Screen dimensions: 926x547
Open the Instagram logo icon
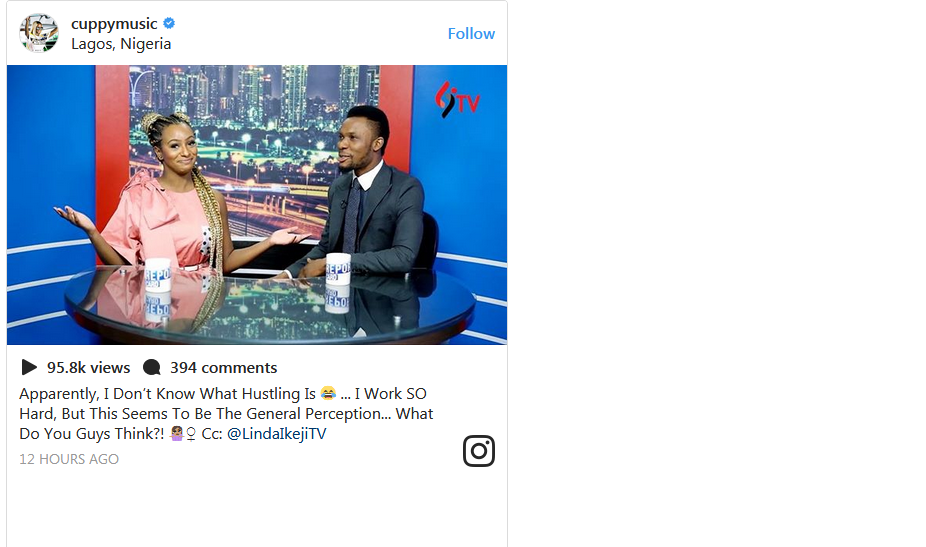point(479,451)
